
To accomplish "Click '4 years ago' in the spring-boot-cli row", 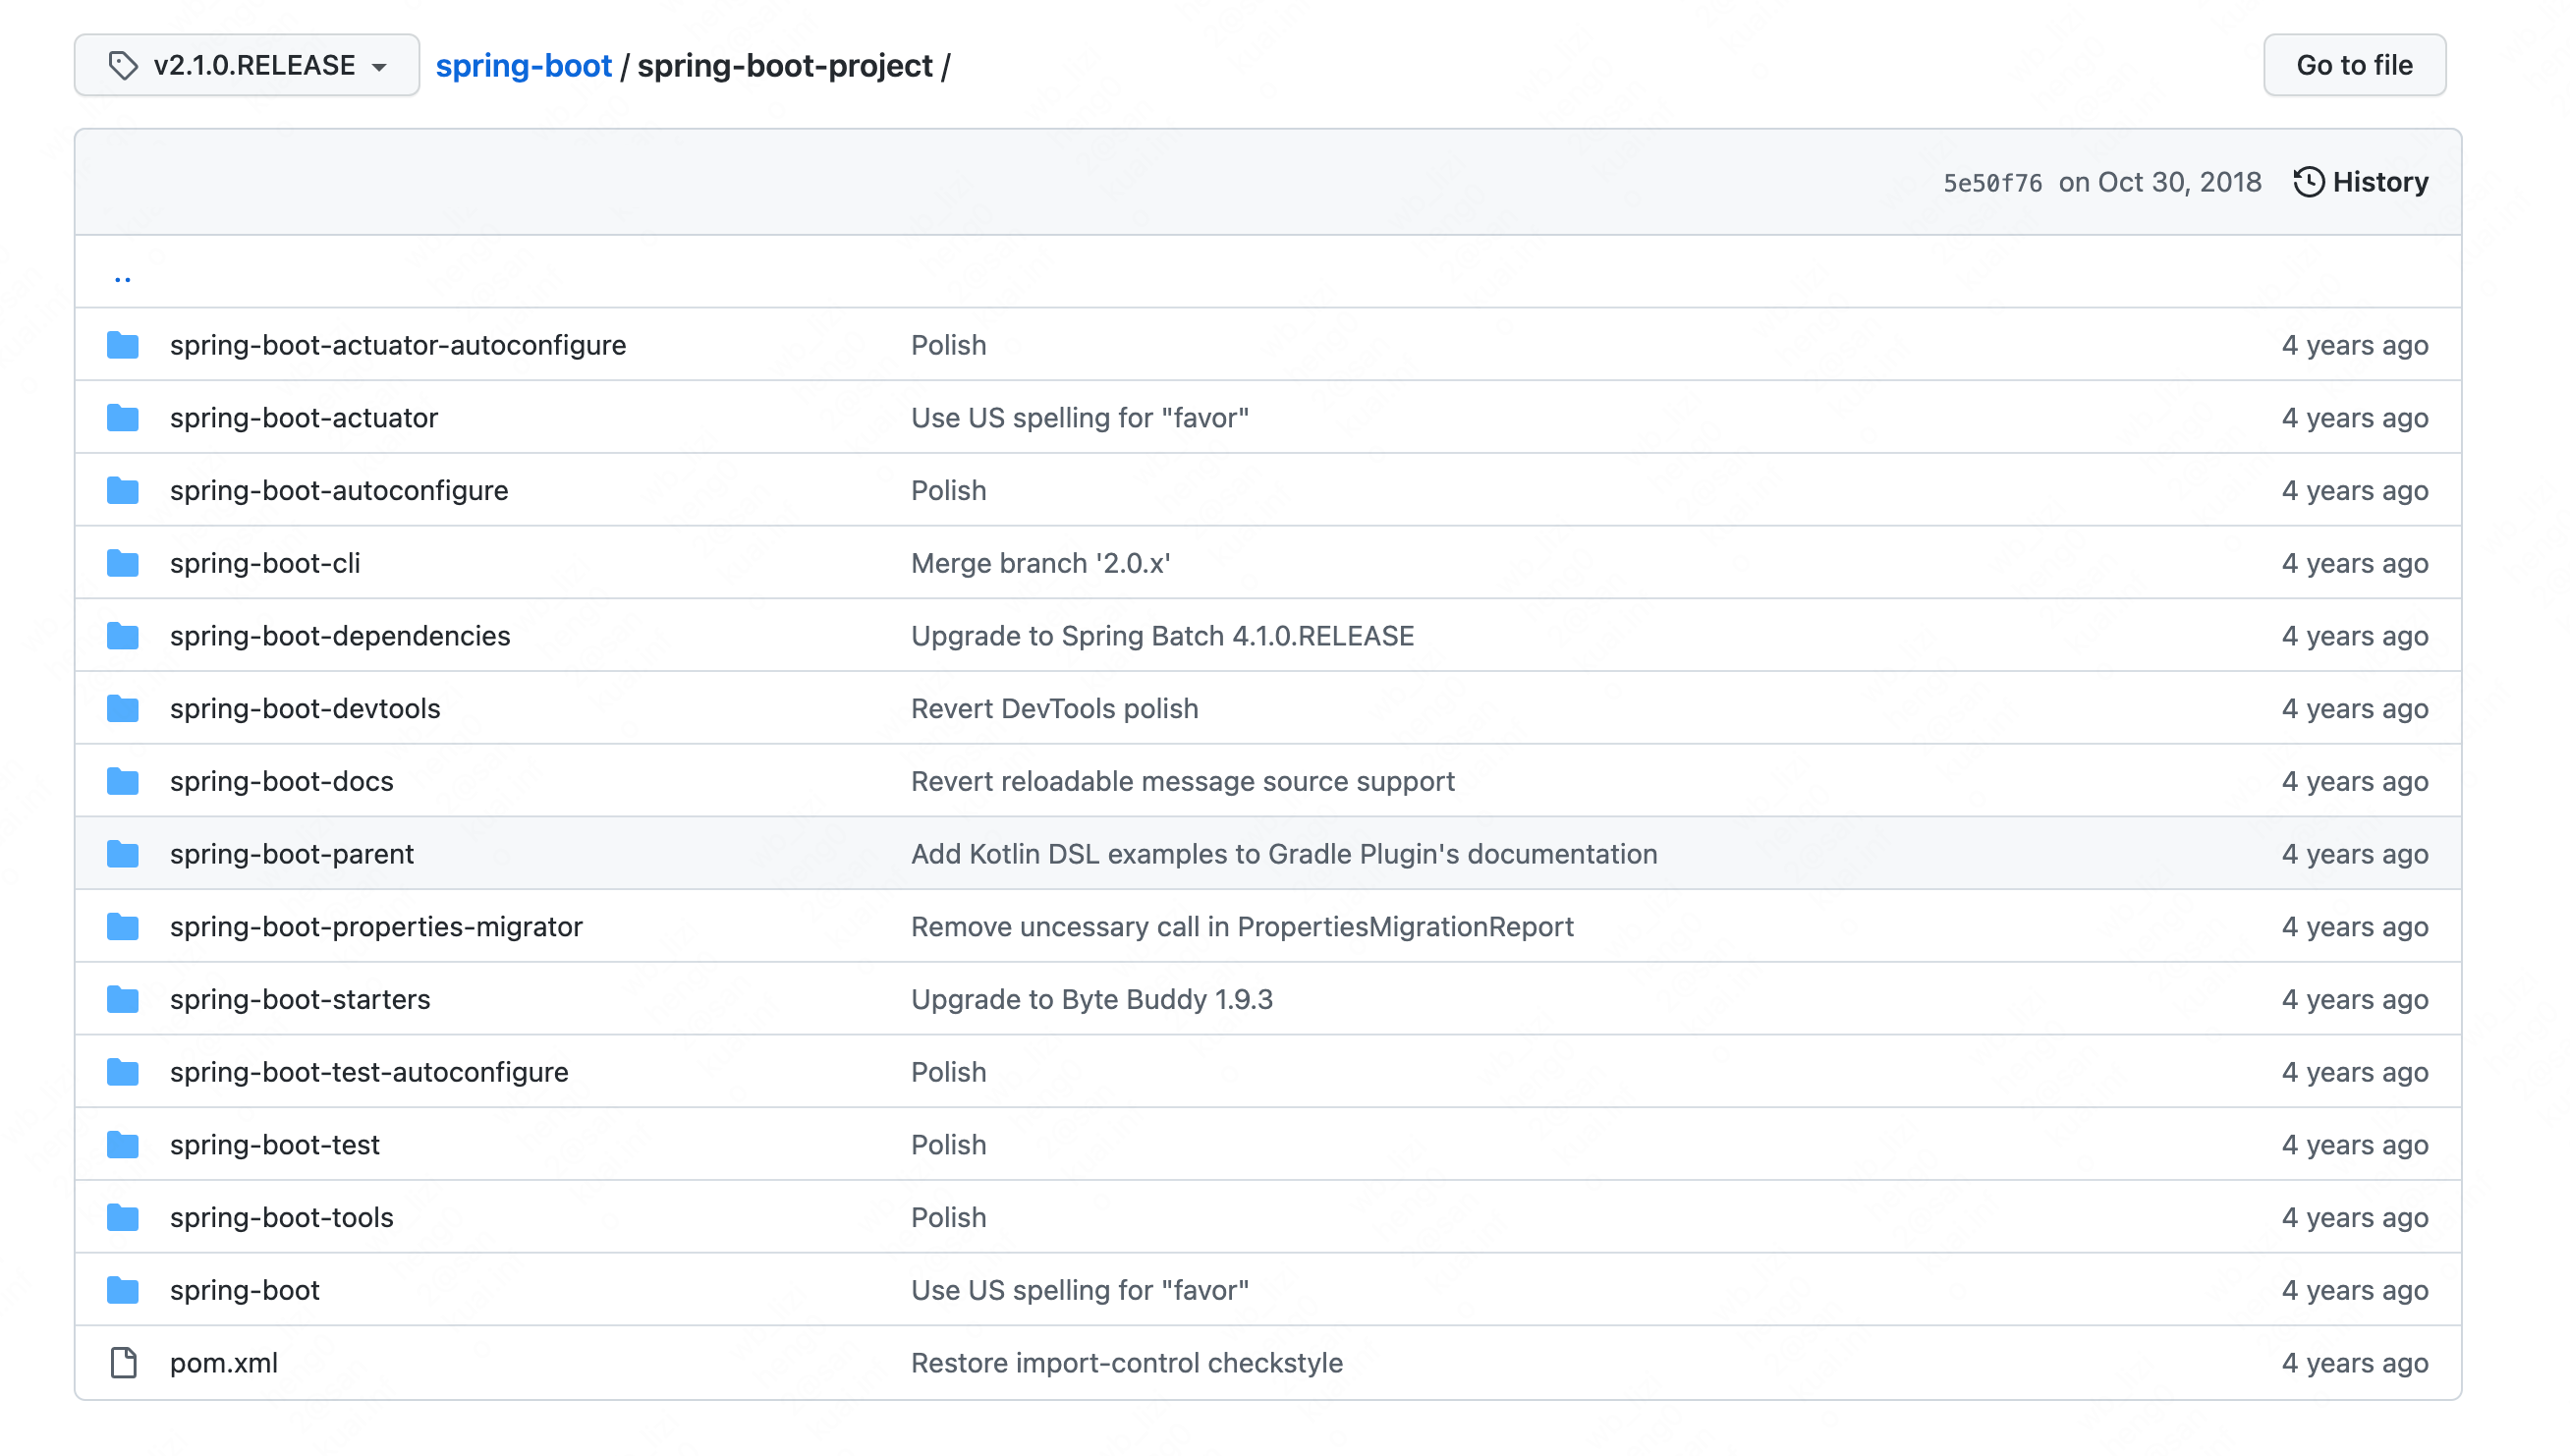I will tap(2354, 563).
